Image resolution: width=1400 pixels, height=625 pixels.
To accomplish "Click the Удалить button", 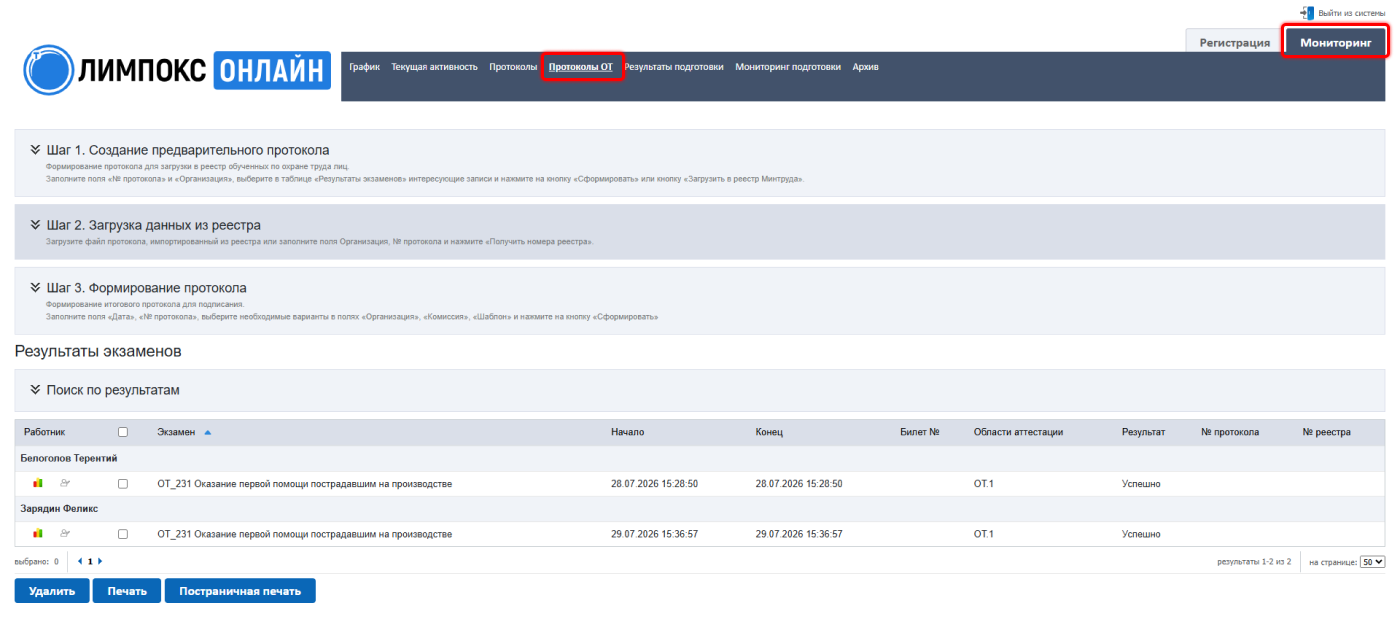I will pyautogui.click(x=52, y=591).
